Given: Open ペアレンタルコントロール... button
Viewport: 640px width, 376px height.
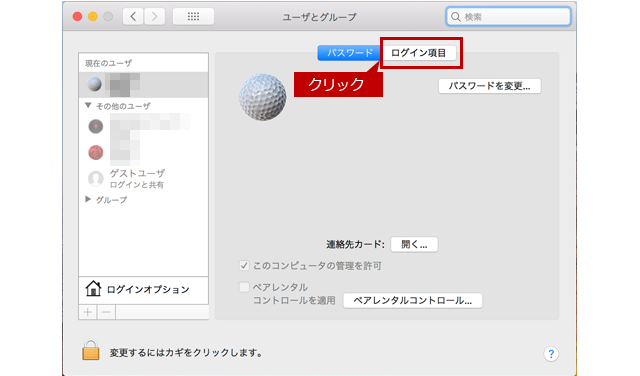Looking at the screenshot, I should tap(412, 300).
